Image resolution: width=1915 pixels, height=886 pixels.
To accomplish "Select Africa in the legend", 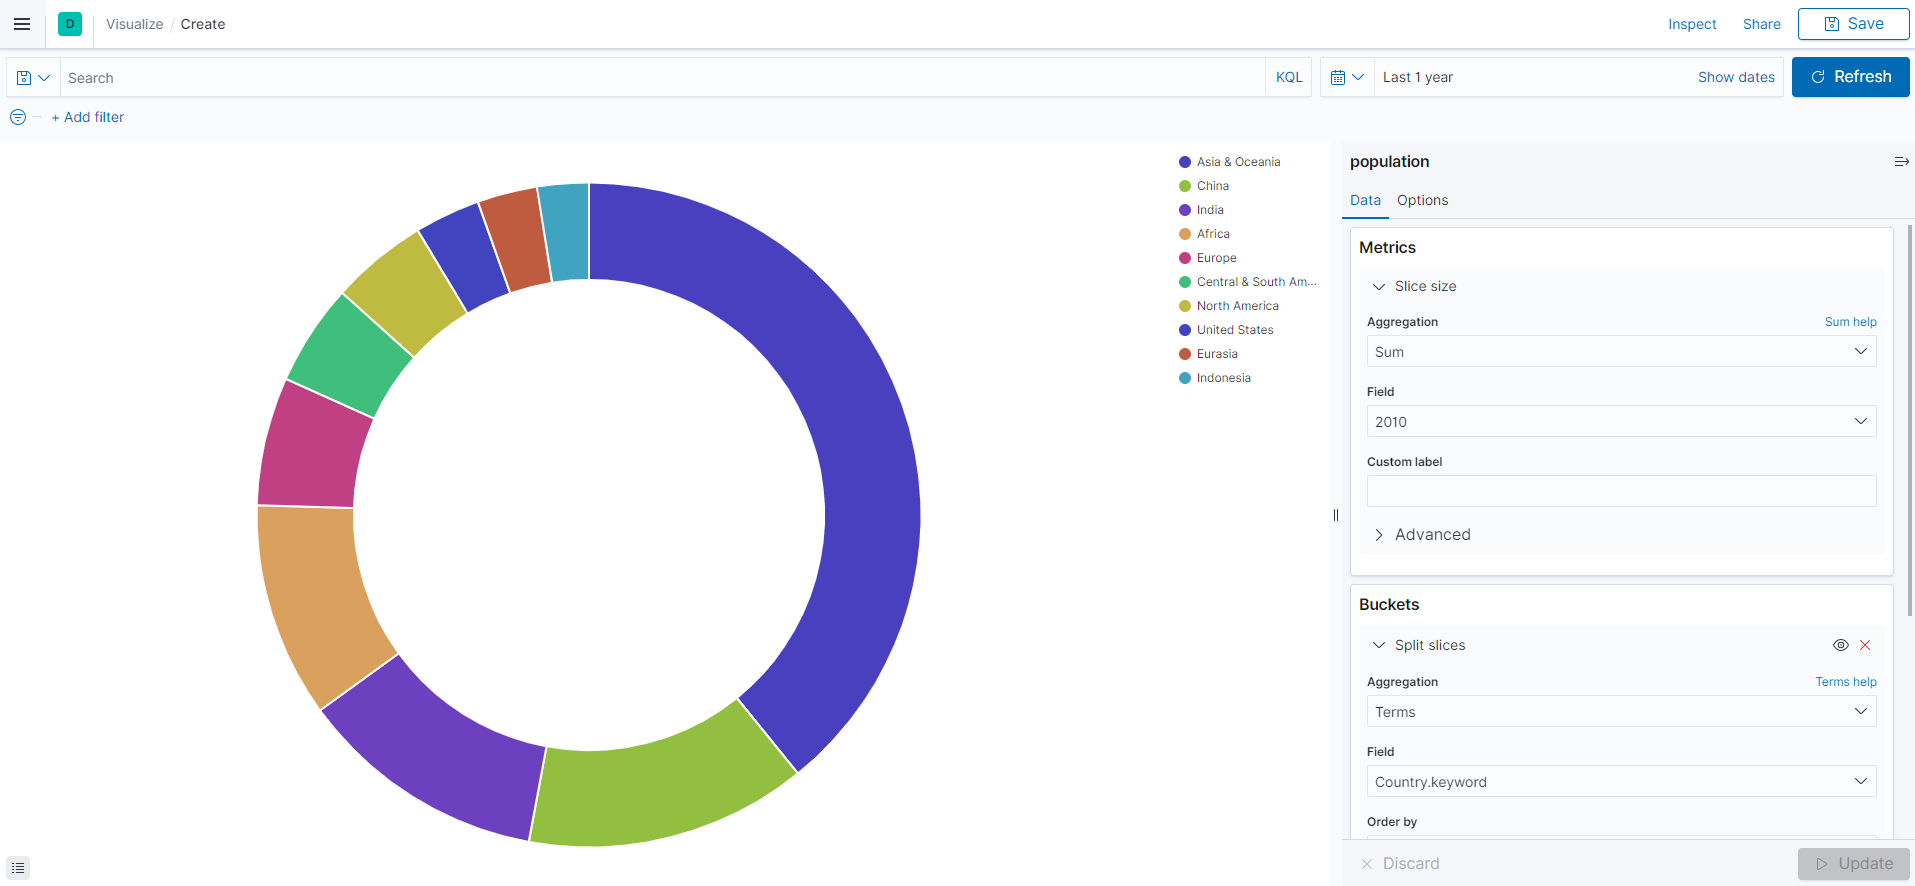I will pos(1213,234).
